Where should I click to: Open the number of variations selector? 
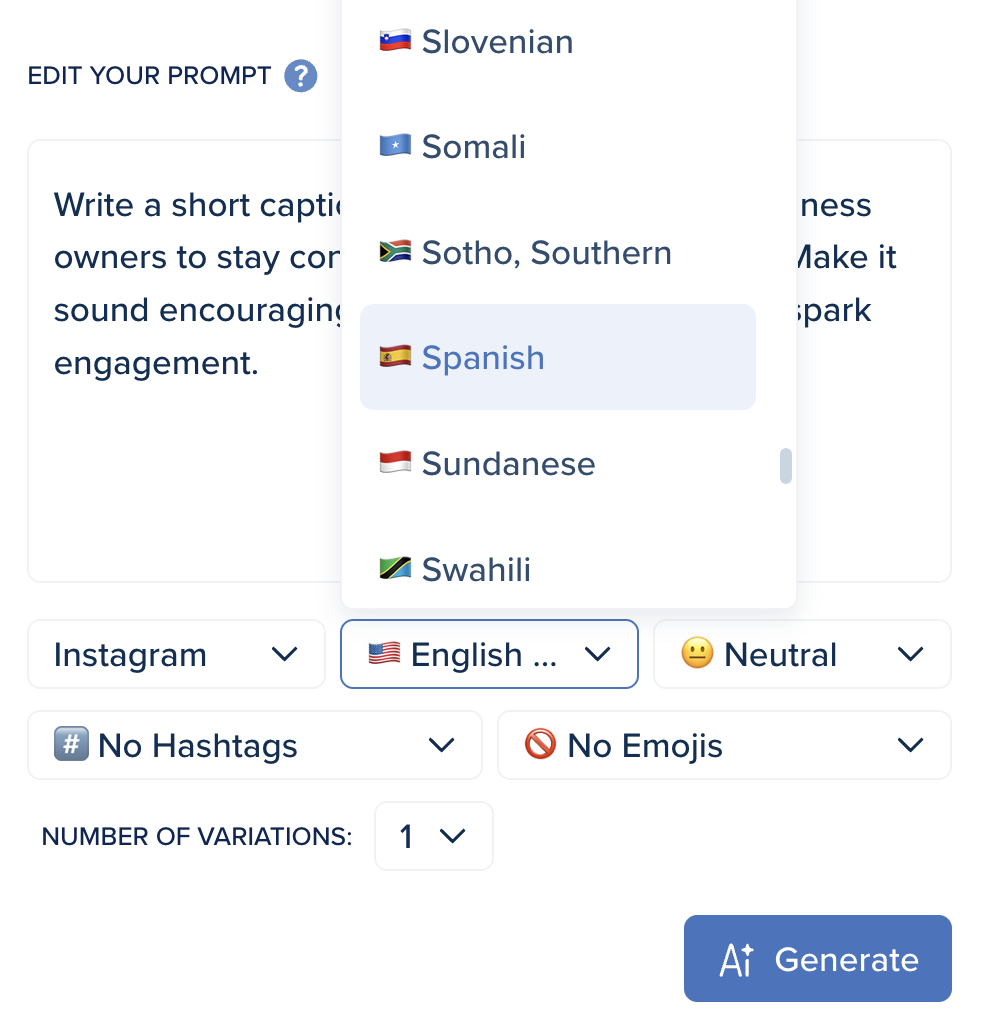click(x=433, y=836)
